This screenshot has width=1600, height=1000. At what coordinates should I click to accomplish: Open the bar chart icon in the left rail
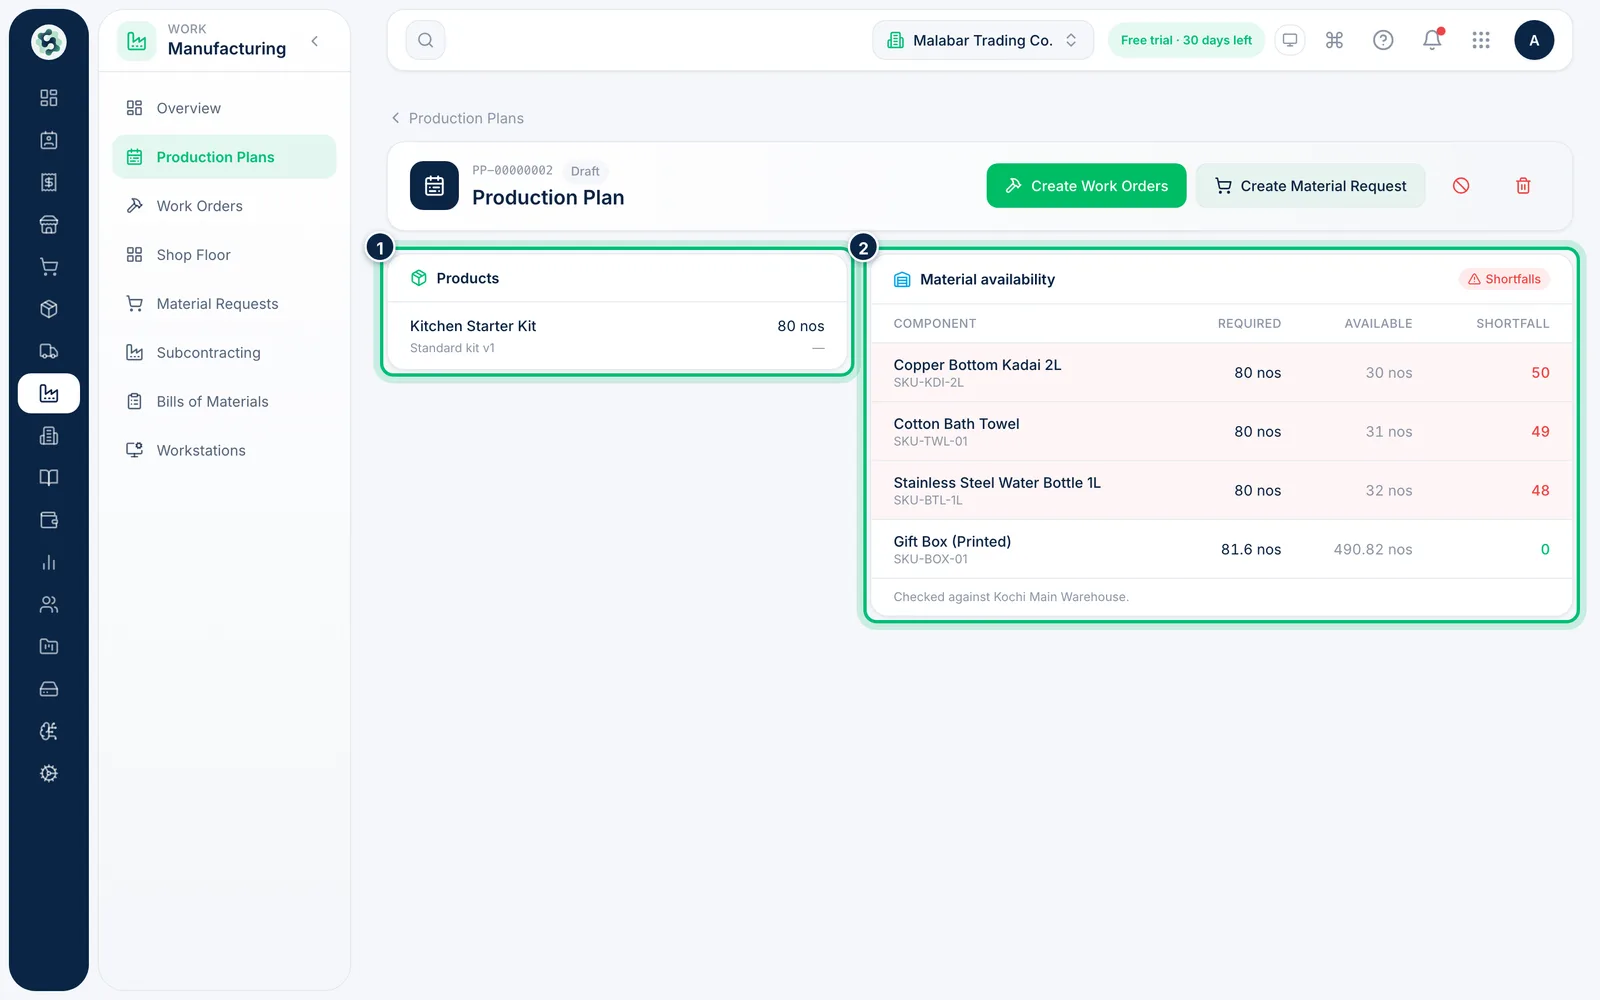[48, 562]
